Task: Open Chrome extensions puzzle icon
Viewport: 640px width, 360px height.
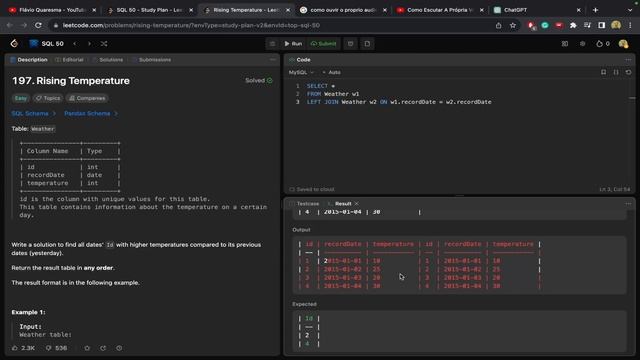Action: (x=573, y=25)
